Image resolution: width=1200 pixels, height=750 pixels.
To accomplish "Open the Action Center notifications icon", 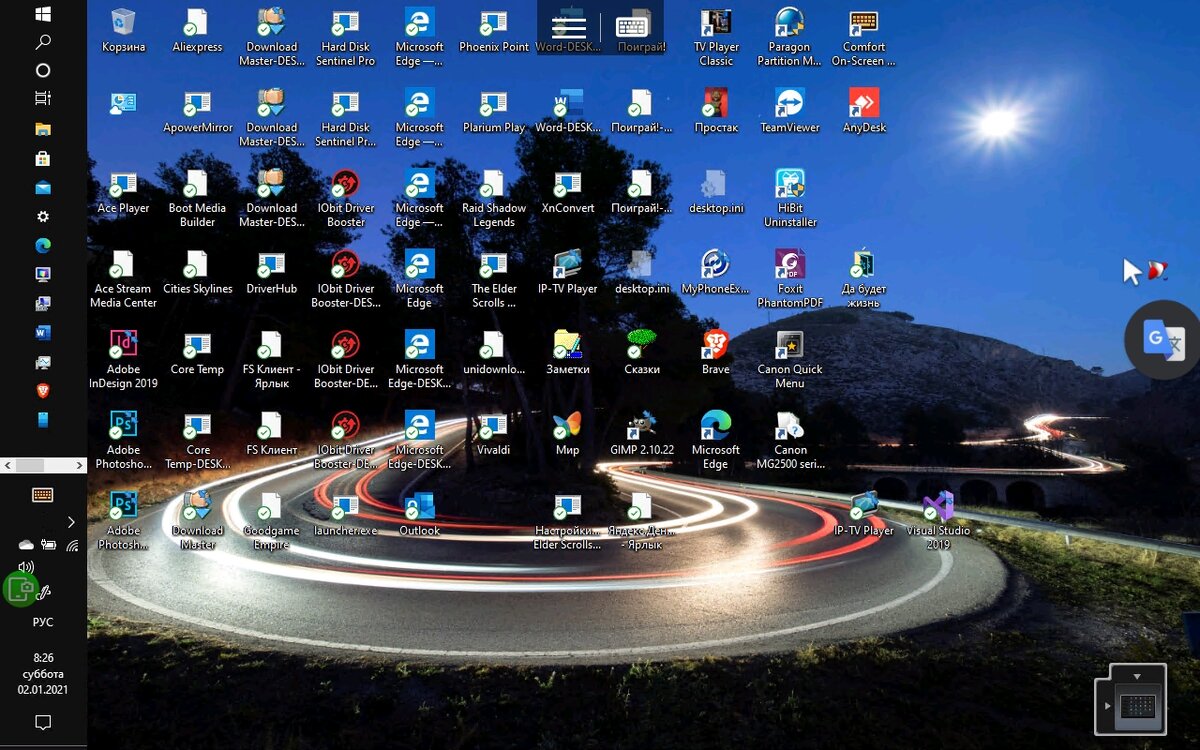I will (43, 722).
